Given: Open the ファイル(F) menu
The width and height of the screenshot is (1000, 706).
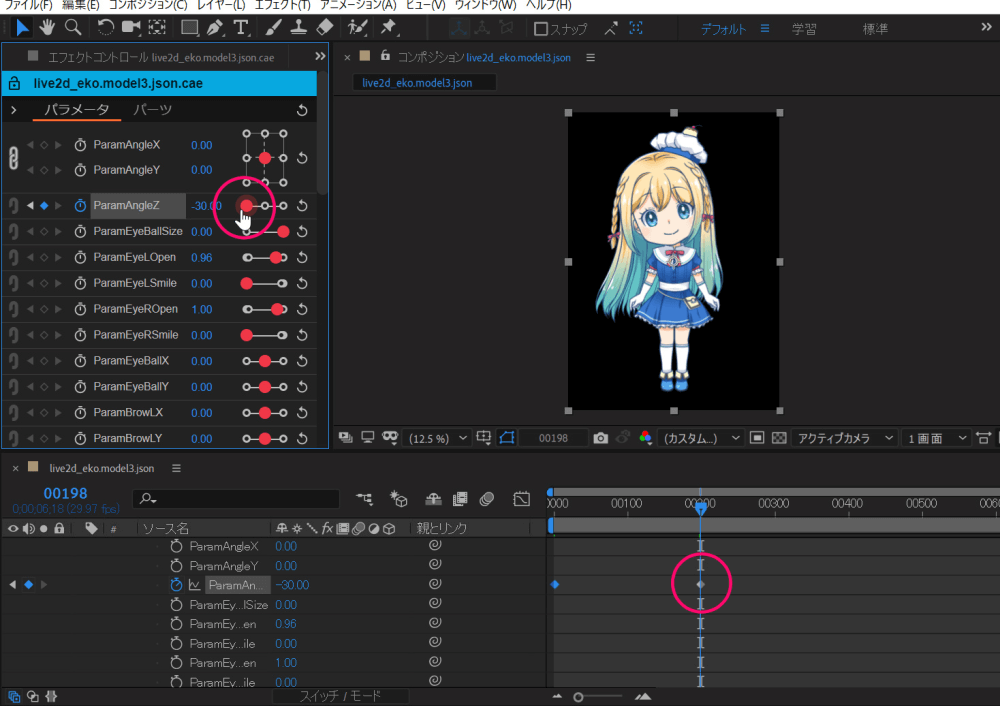Looking at the screenshot, I should click(28, 5).
